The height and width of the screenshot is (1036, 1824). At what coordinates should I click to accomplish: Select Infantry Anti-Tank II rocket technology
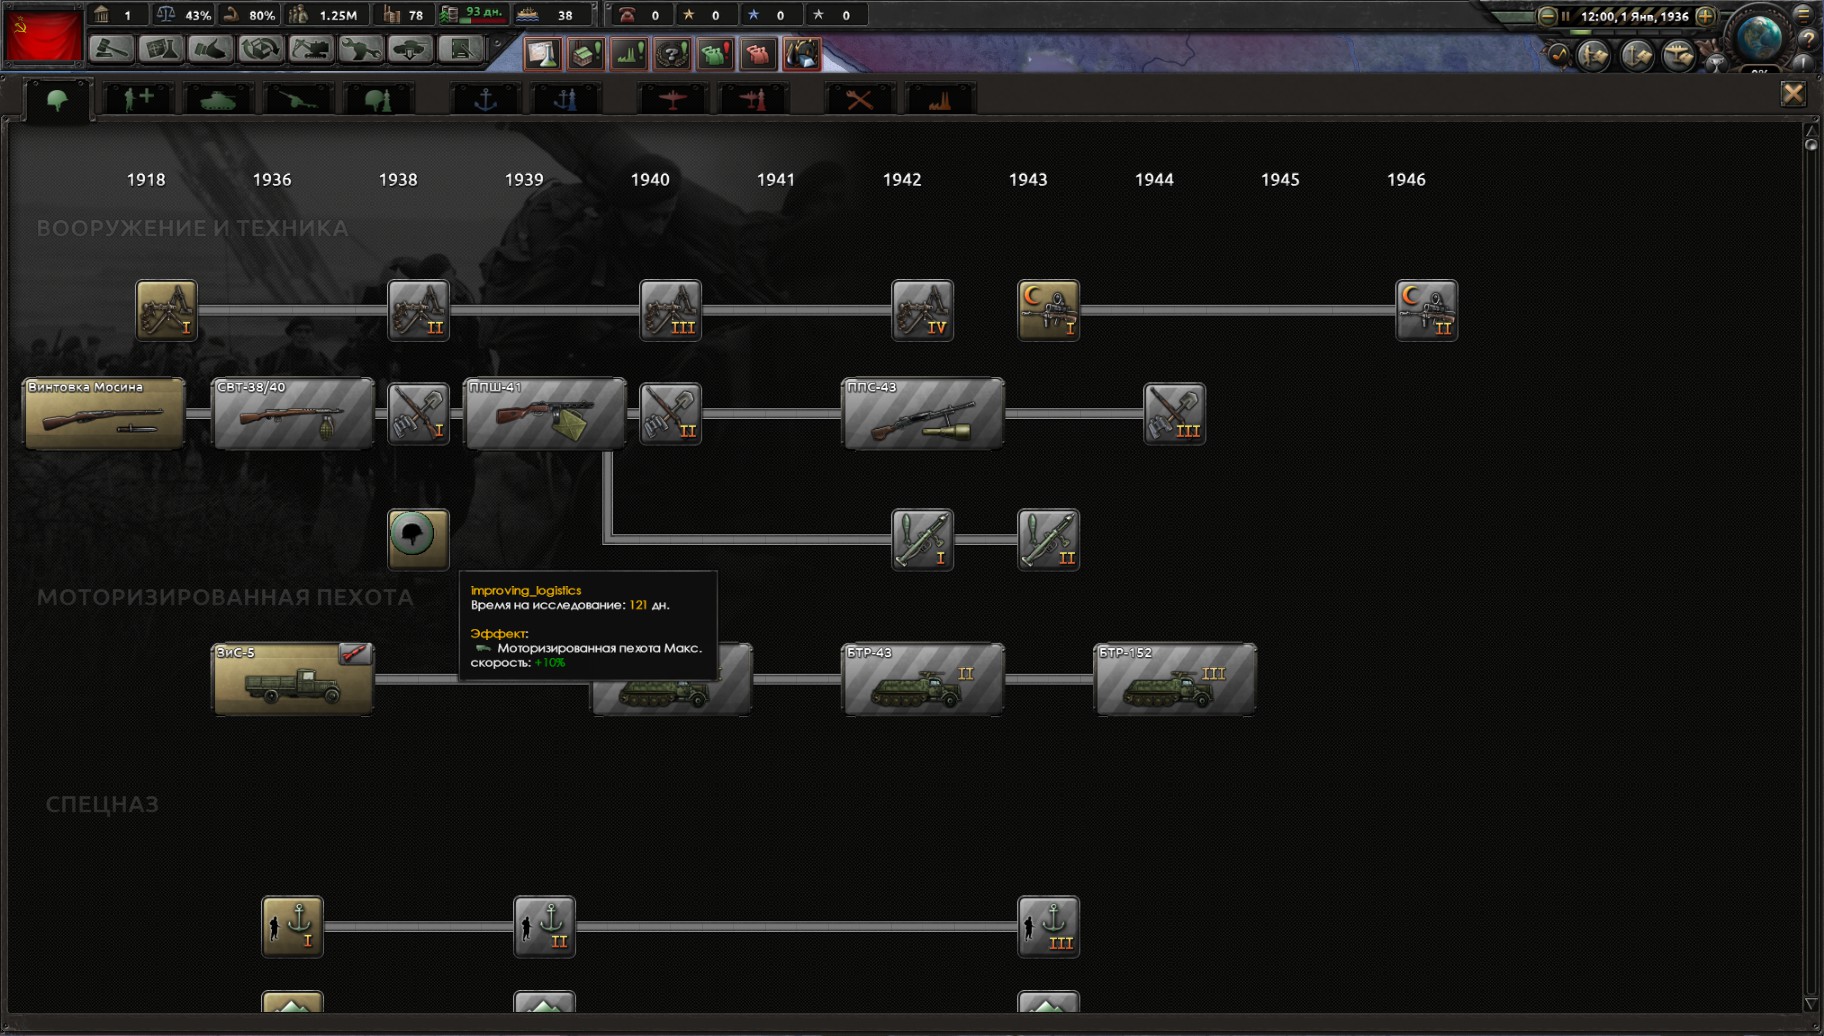[1049, 539]
